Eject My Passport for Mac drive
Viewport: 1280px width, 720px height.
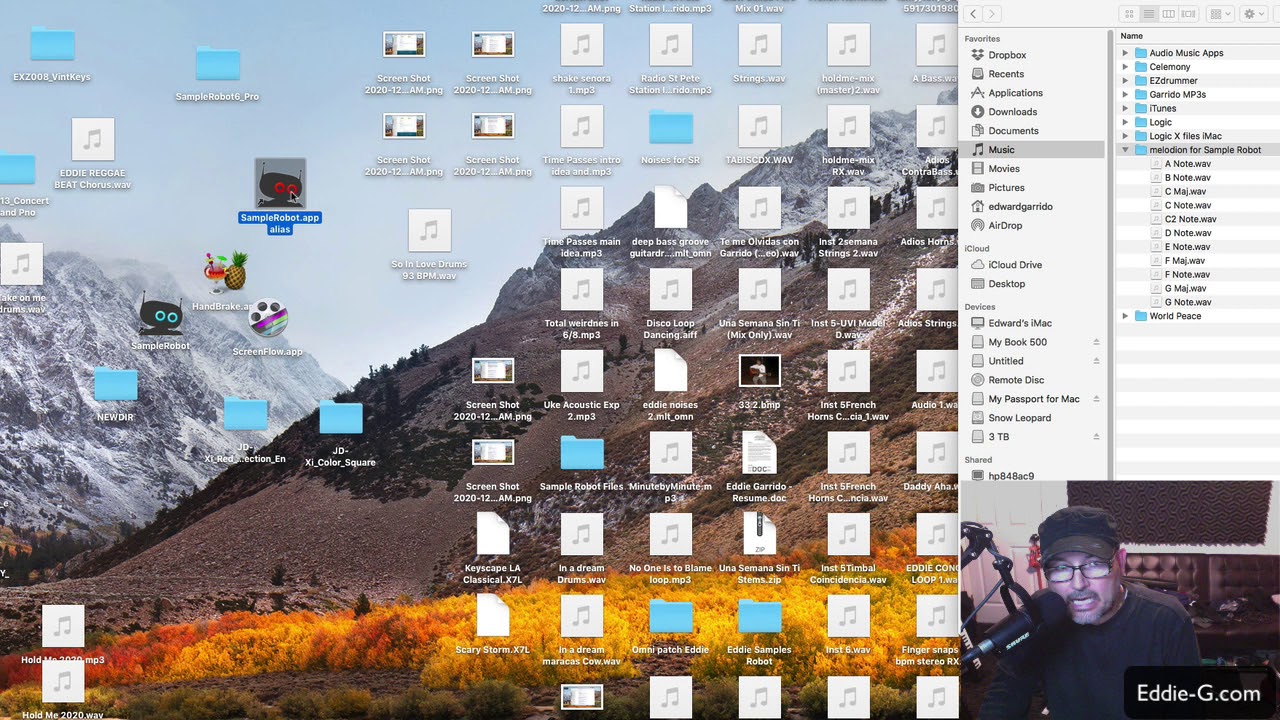click(x=1096, y=399)
